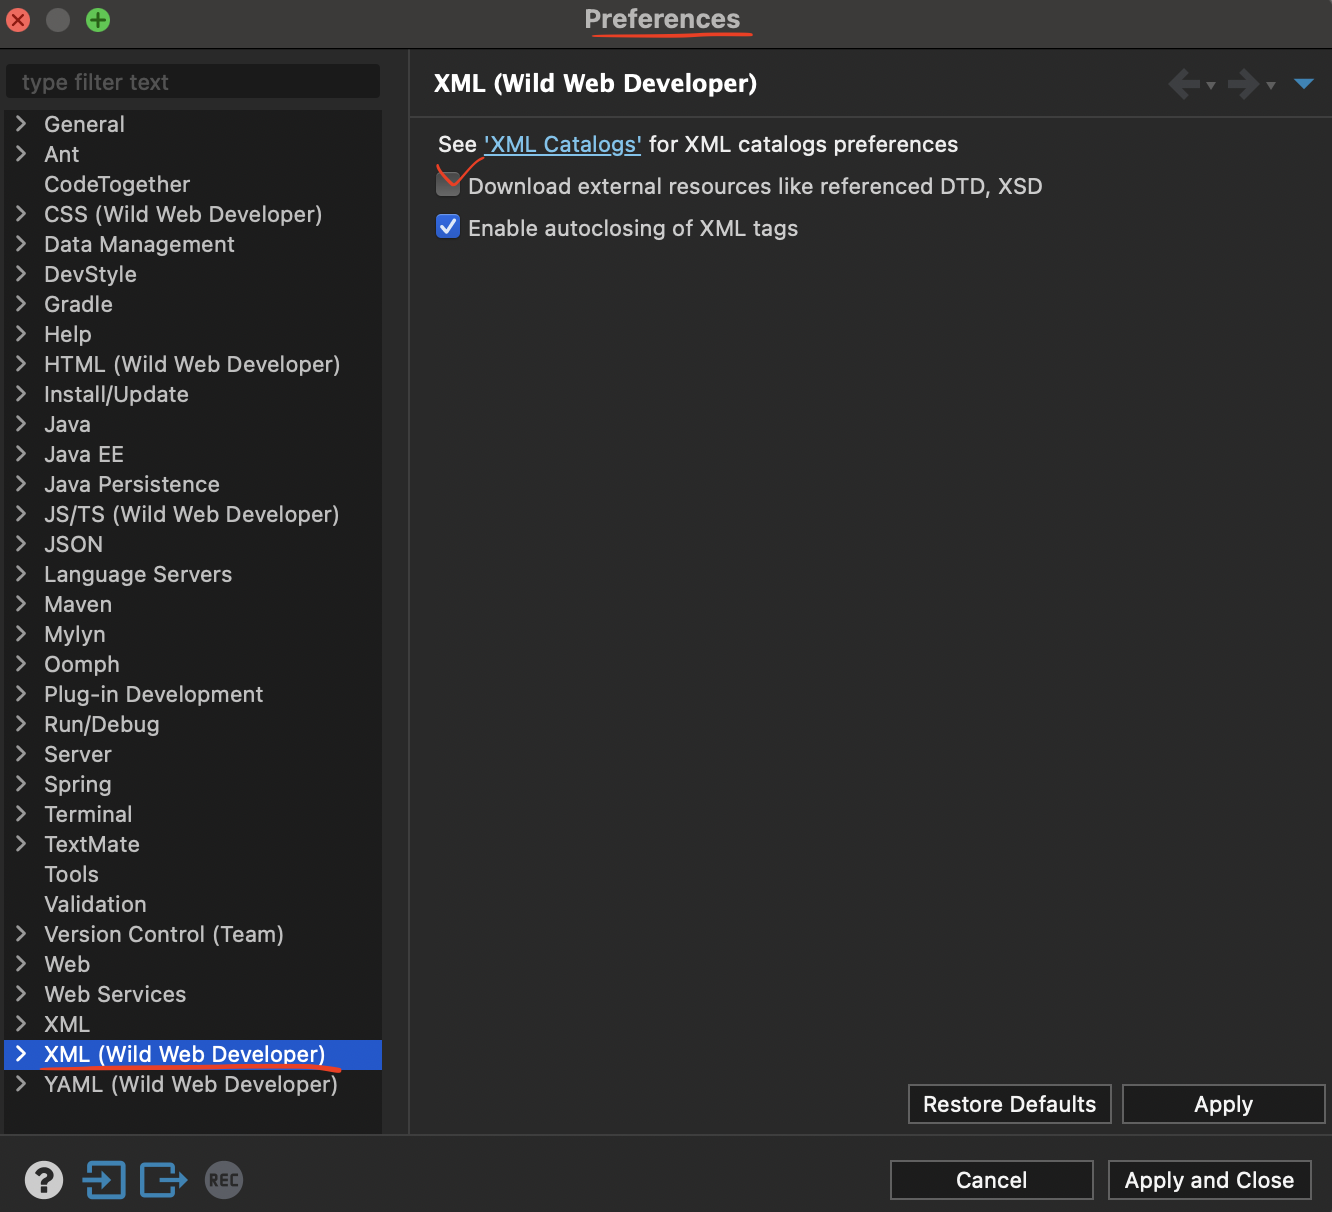The height and width of the screenshot is (1212, 1332).
Task: Expand the Gradle node
Action: tap(21, 304)
